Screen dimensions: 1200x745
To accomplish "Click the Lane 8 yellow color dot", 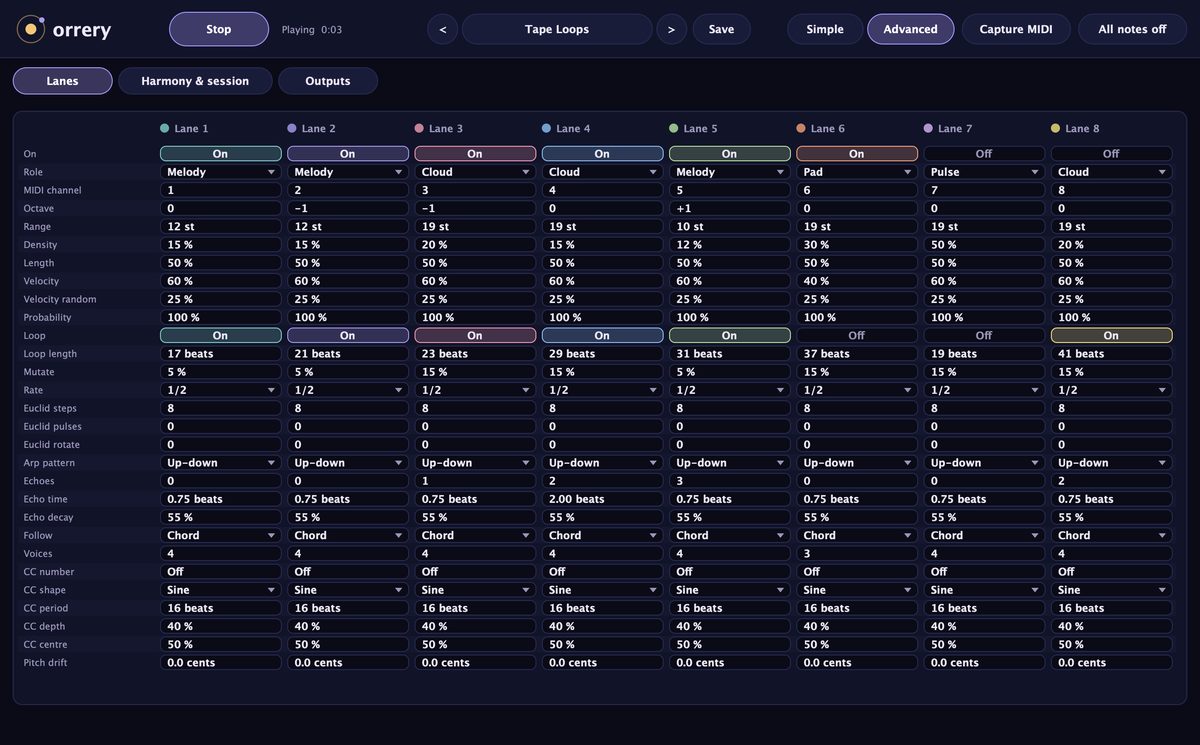I will [1056, 128].
